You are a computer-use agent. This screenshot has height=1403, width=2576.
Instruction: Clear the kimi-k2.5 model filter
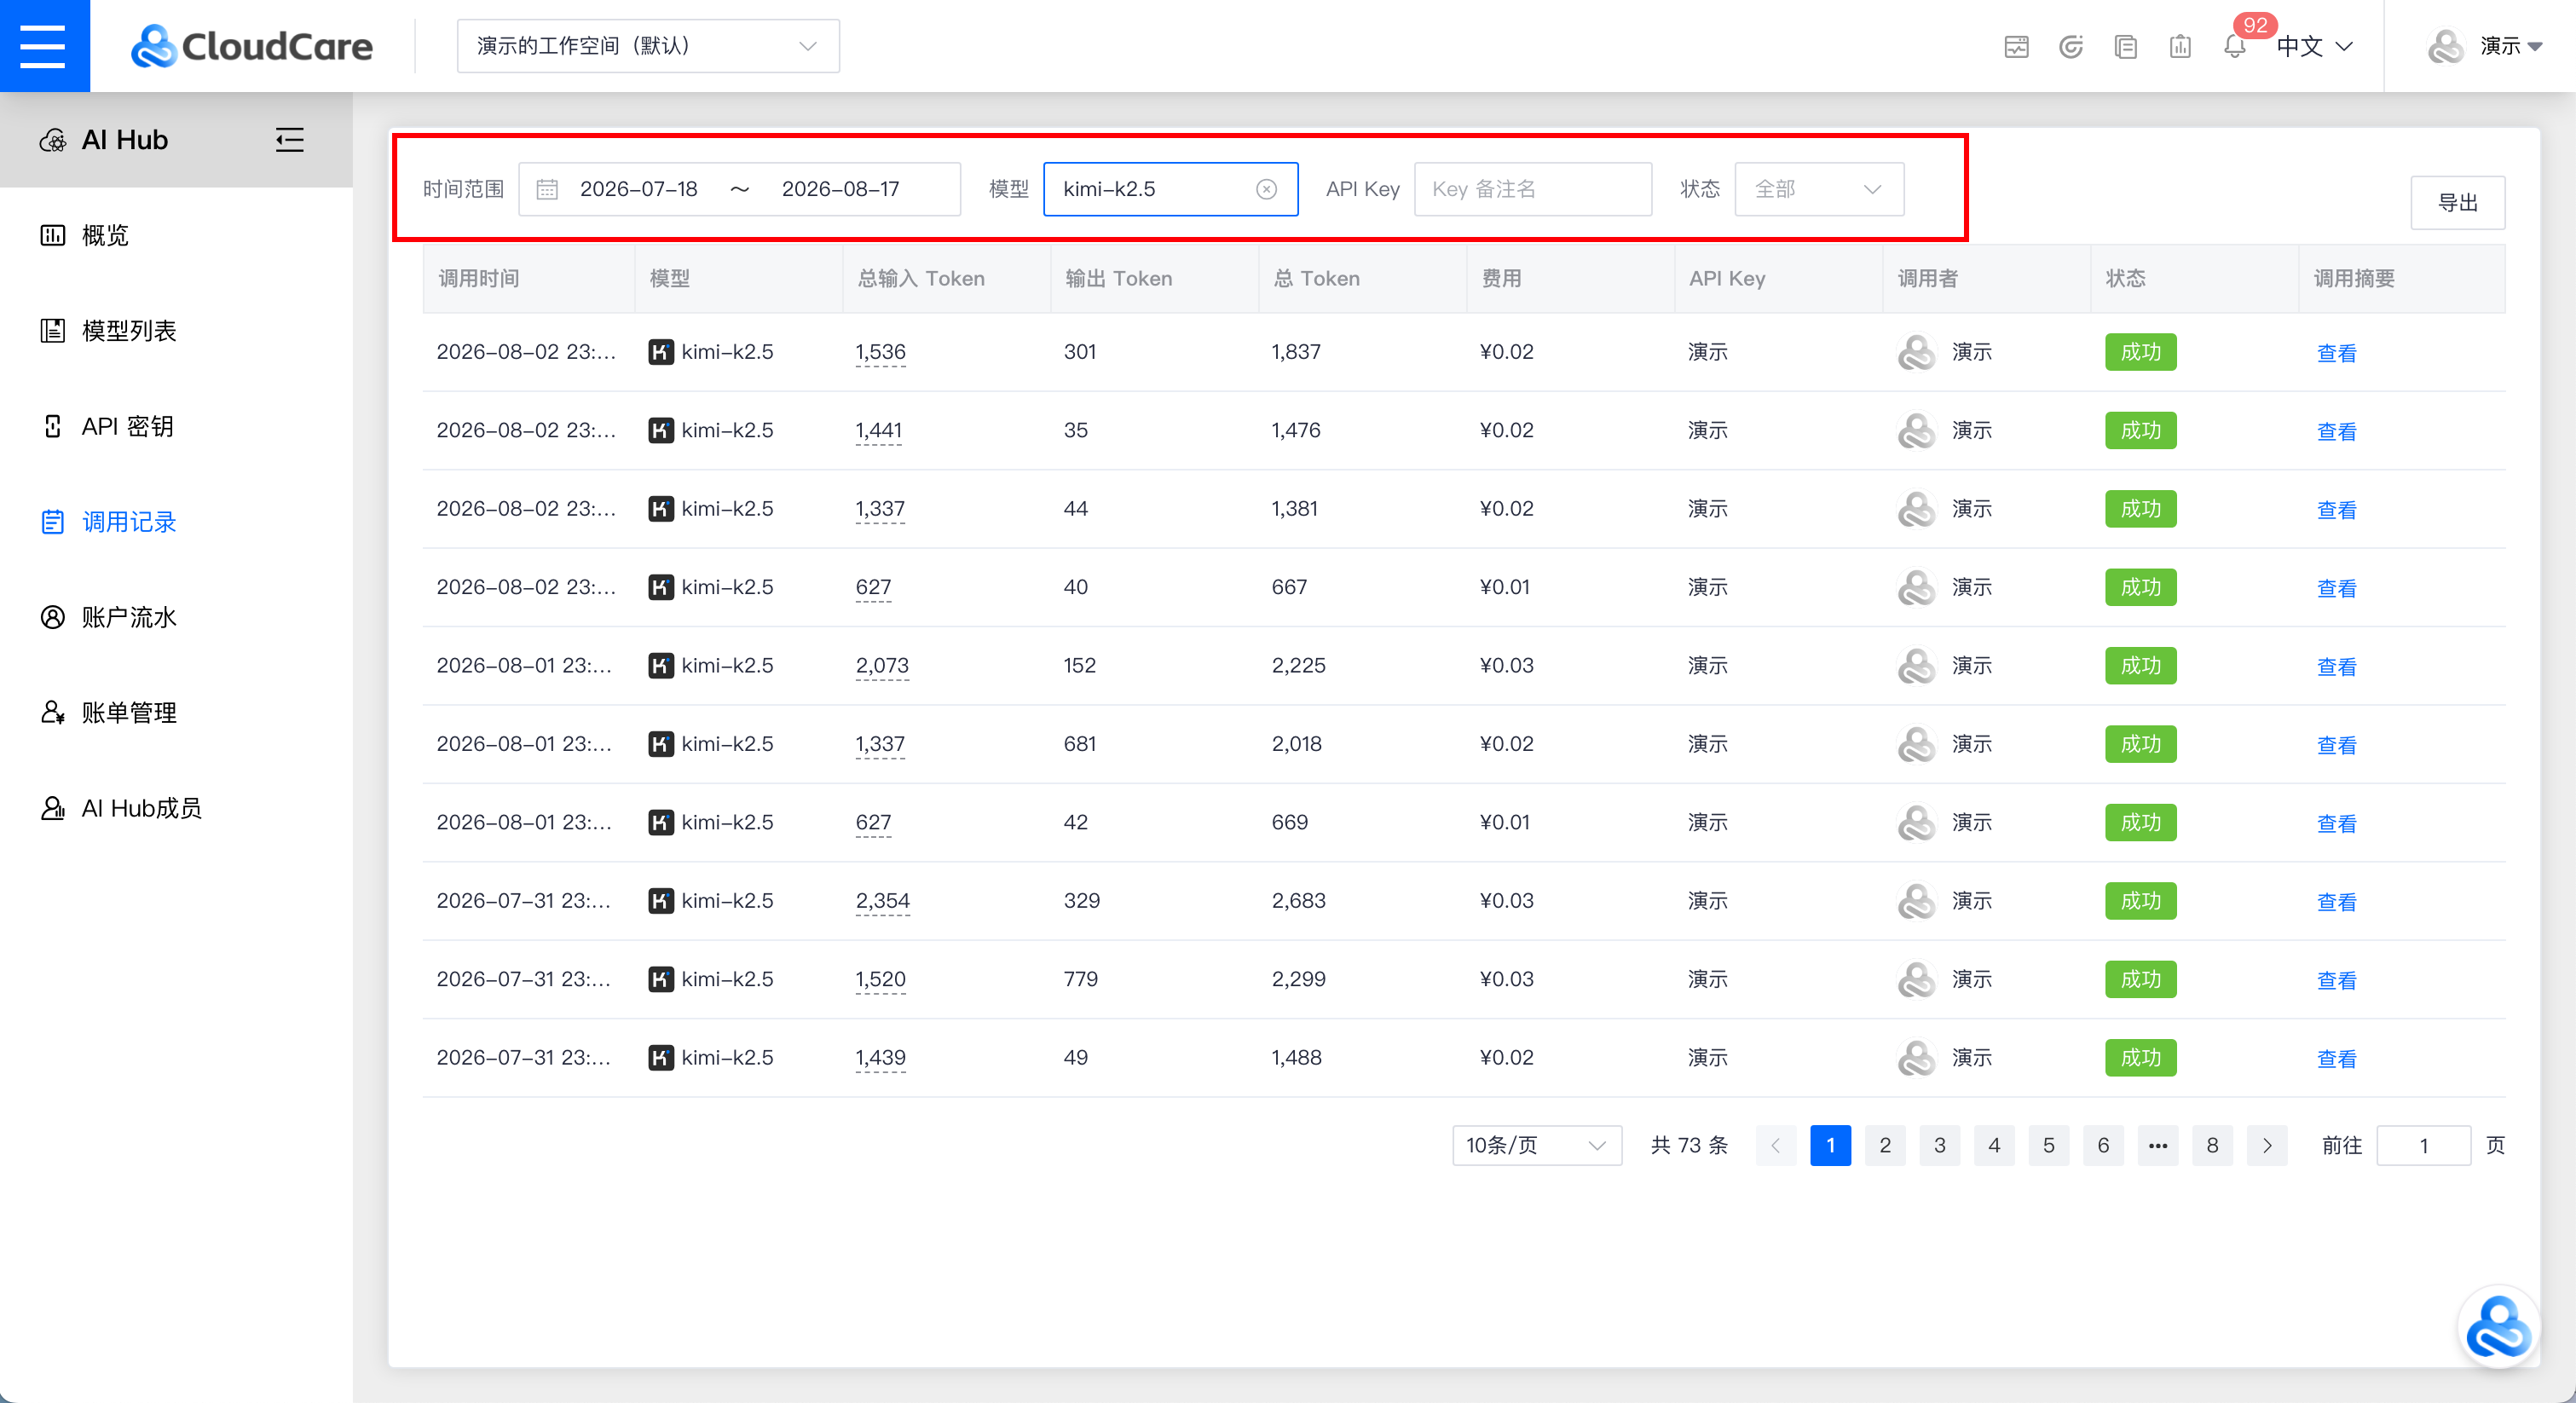click(x=1266, y=189)
